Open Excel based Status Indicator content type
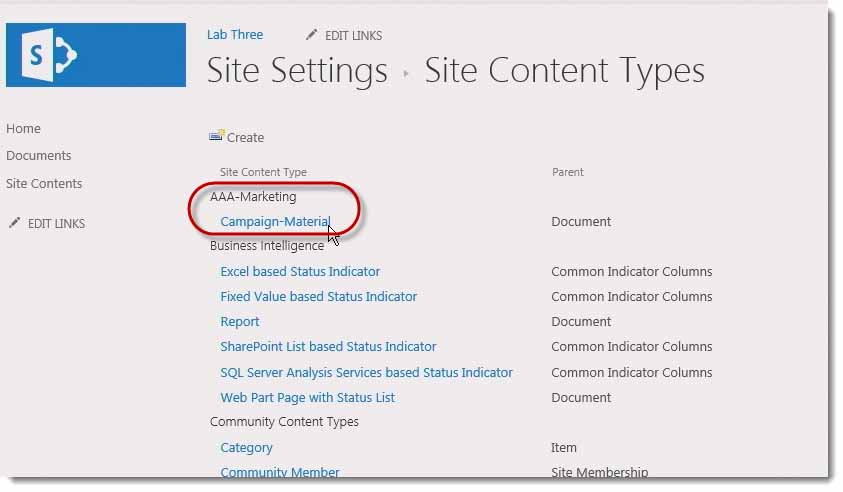The width and height of the screenshot is (843, 492). (x=300, y=272)
